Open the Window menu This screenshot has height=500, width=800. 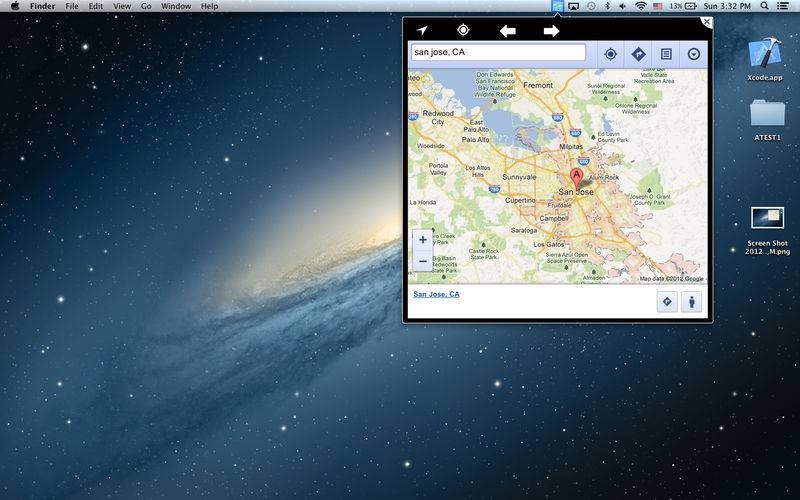click(x=176, y=6)
